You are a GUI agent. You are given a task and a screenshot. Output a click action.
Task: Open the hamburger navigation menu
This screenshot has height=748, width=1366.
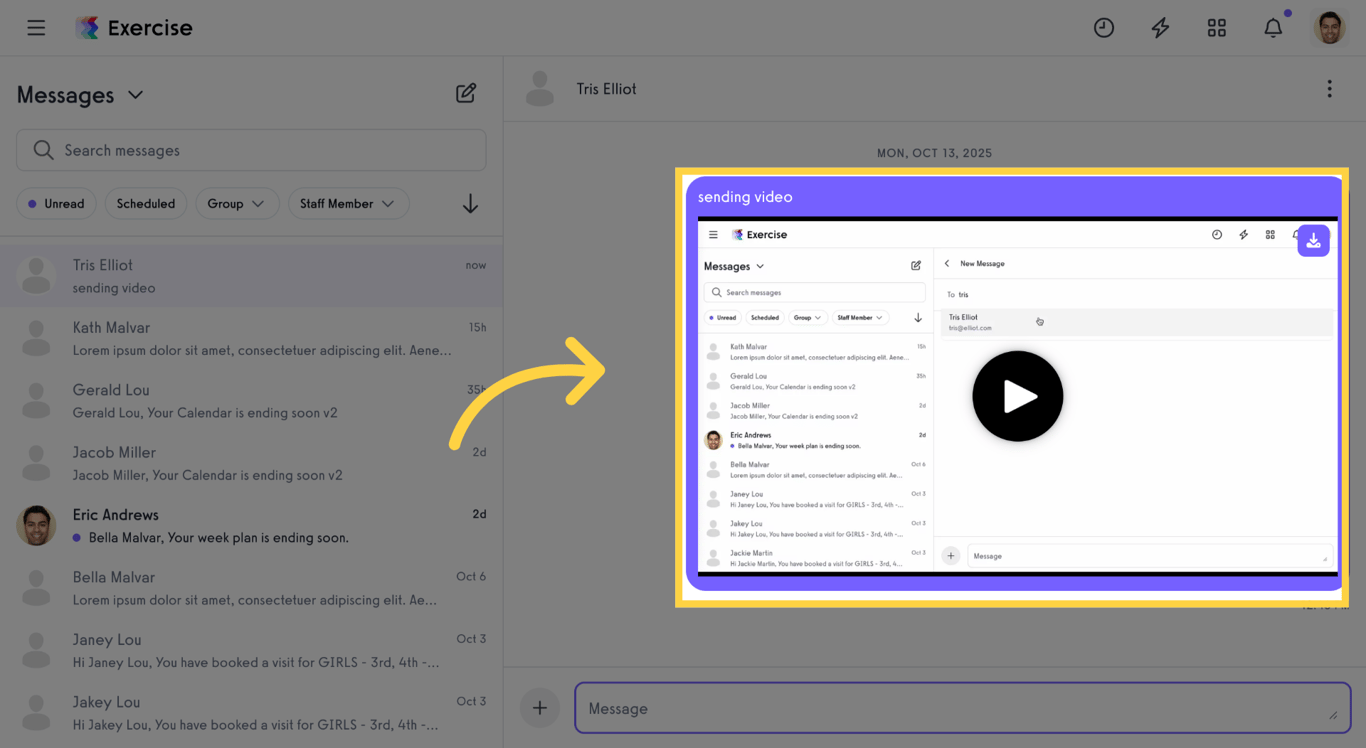tap(36, 28)
